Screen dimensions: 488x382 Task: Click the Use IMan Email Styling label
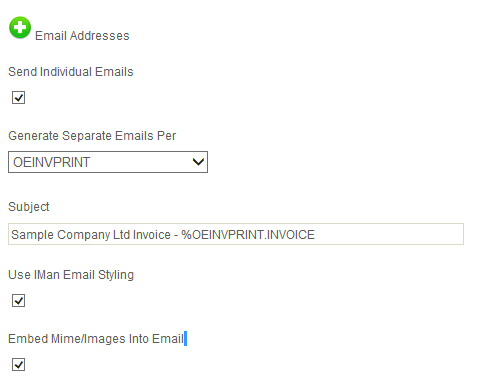coord(71,275)
